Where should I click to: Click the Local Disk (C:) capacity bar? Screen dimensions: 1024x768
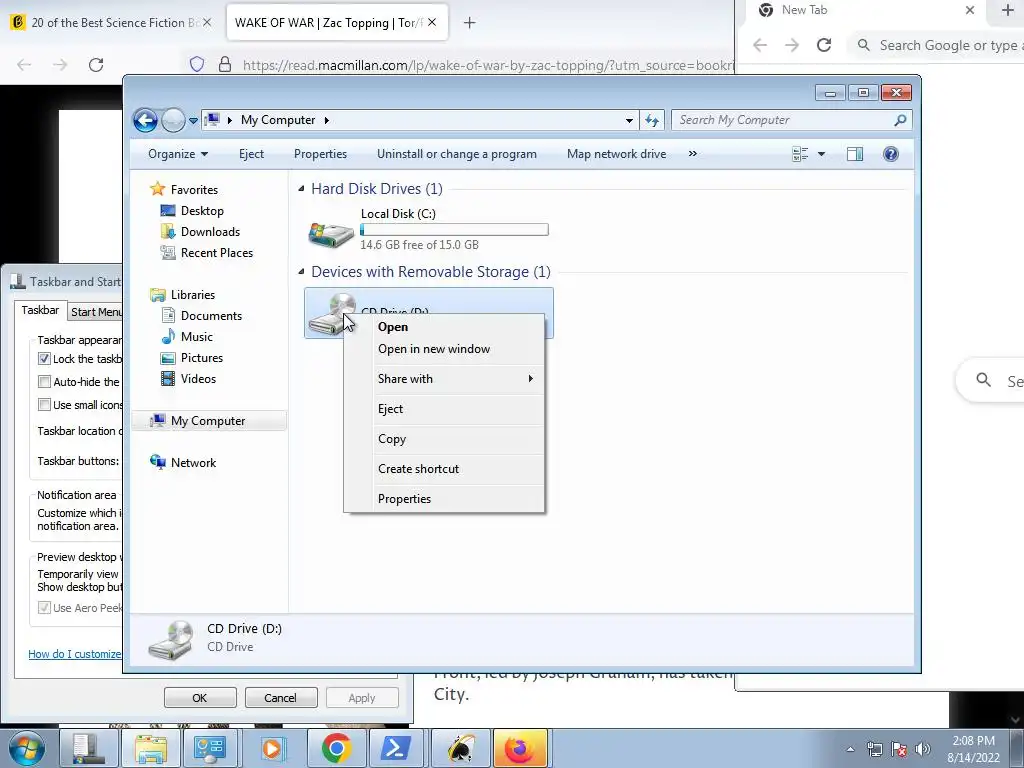pos(455,230)
